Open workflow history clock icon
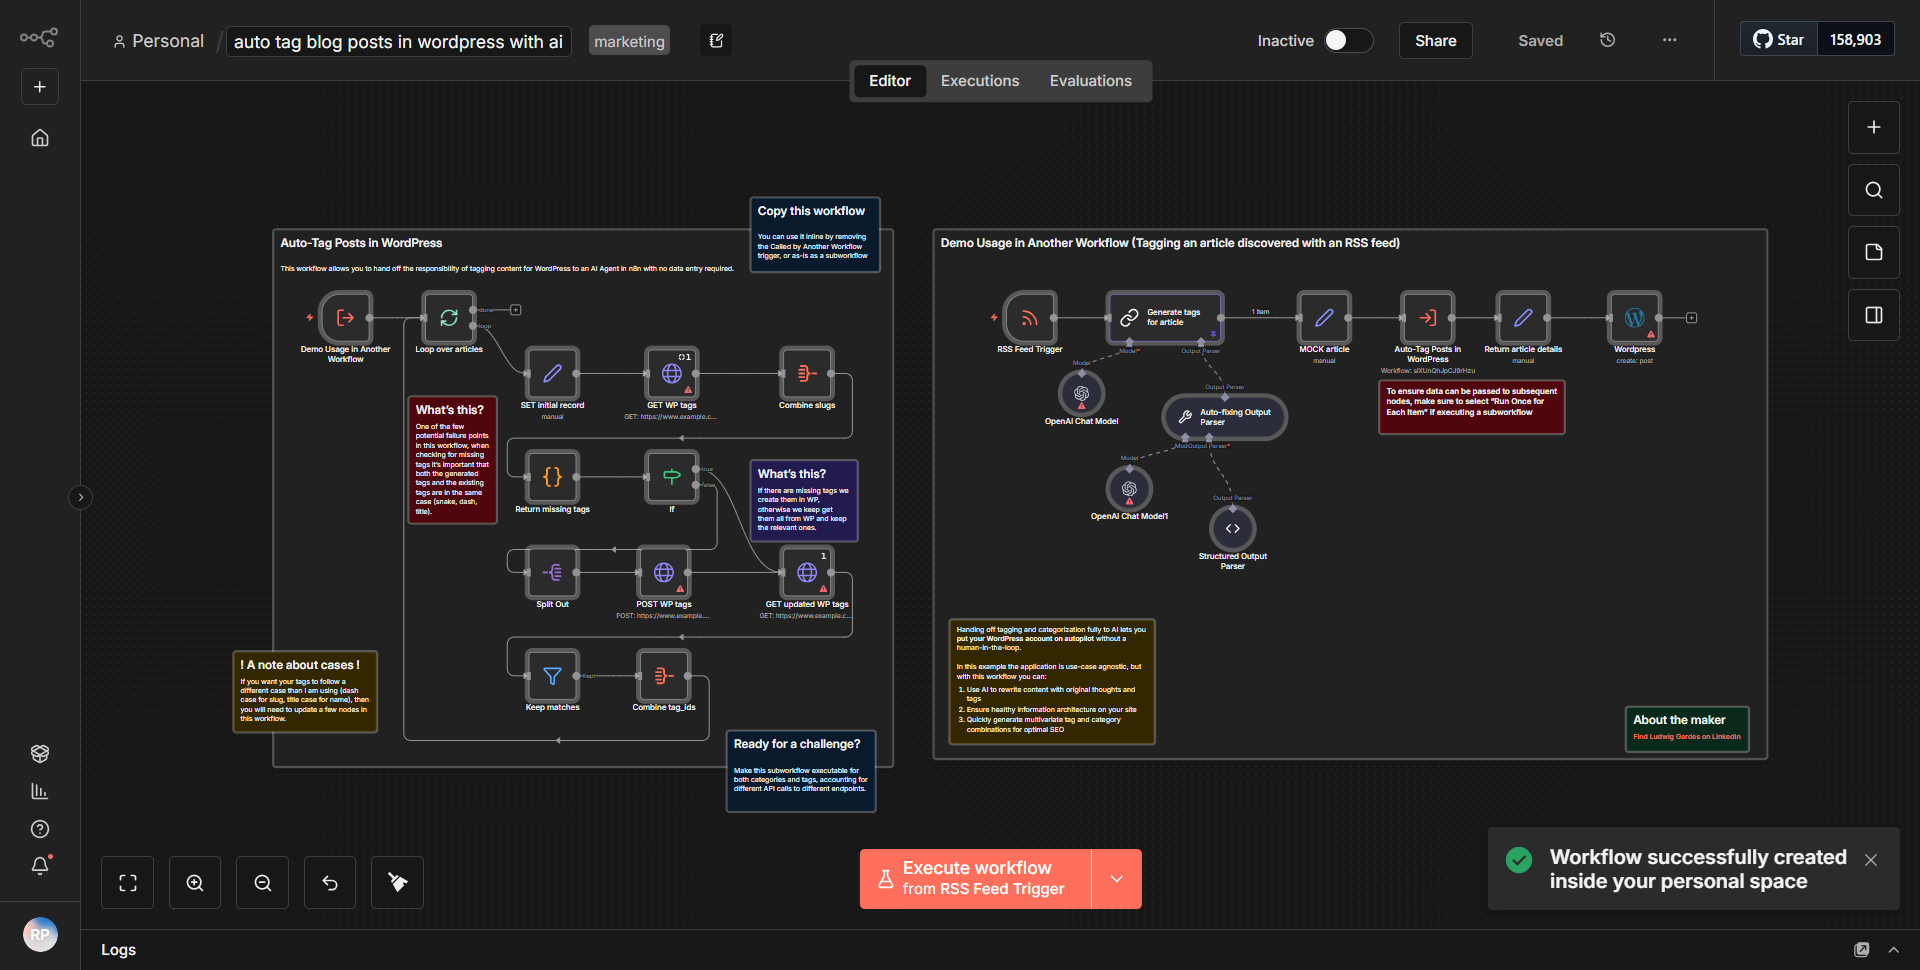The image size is (1920, 970). click(1607, 40)
